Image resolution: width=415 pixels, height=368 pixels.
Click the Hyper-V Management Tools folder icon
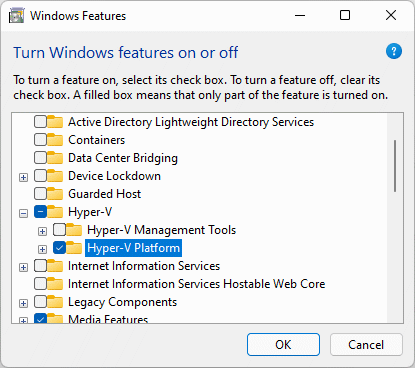click(74, 230)
